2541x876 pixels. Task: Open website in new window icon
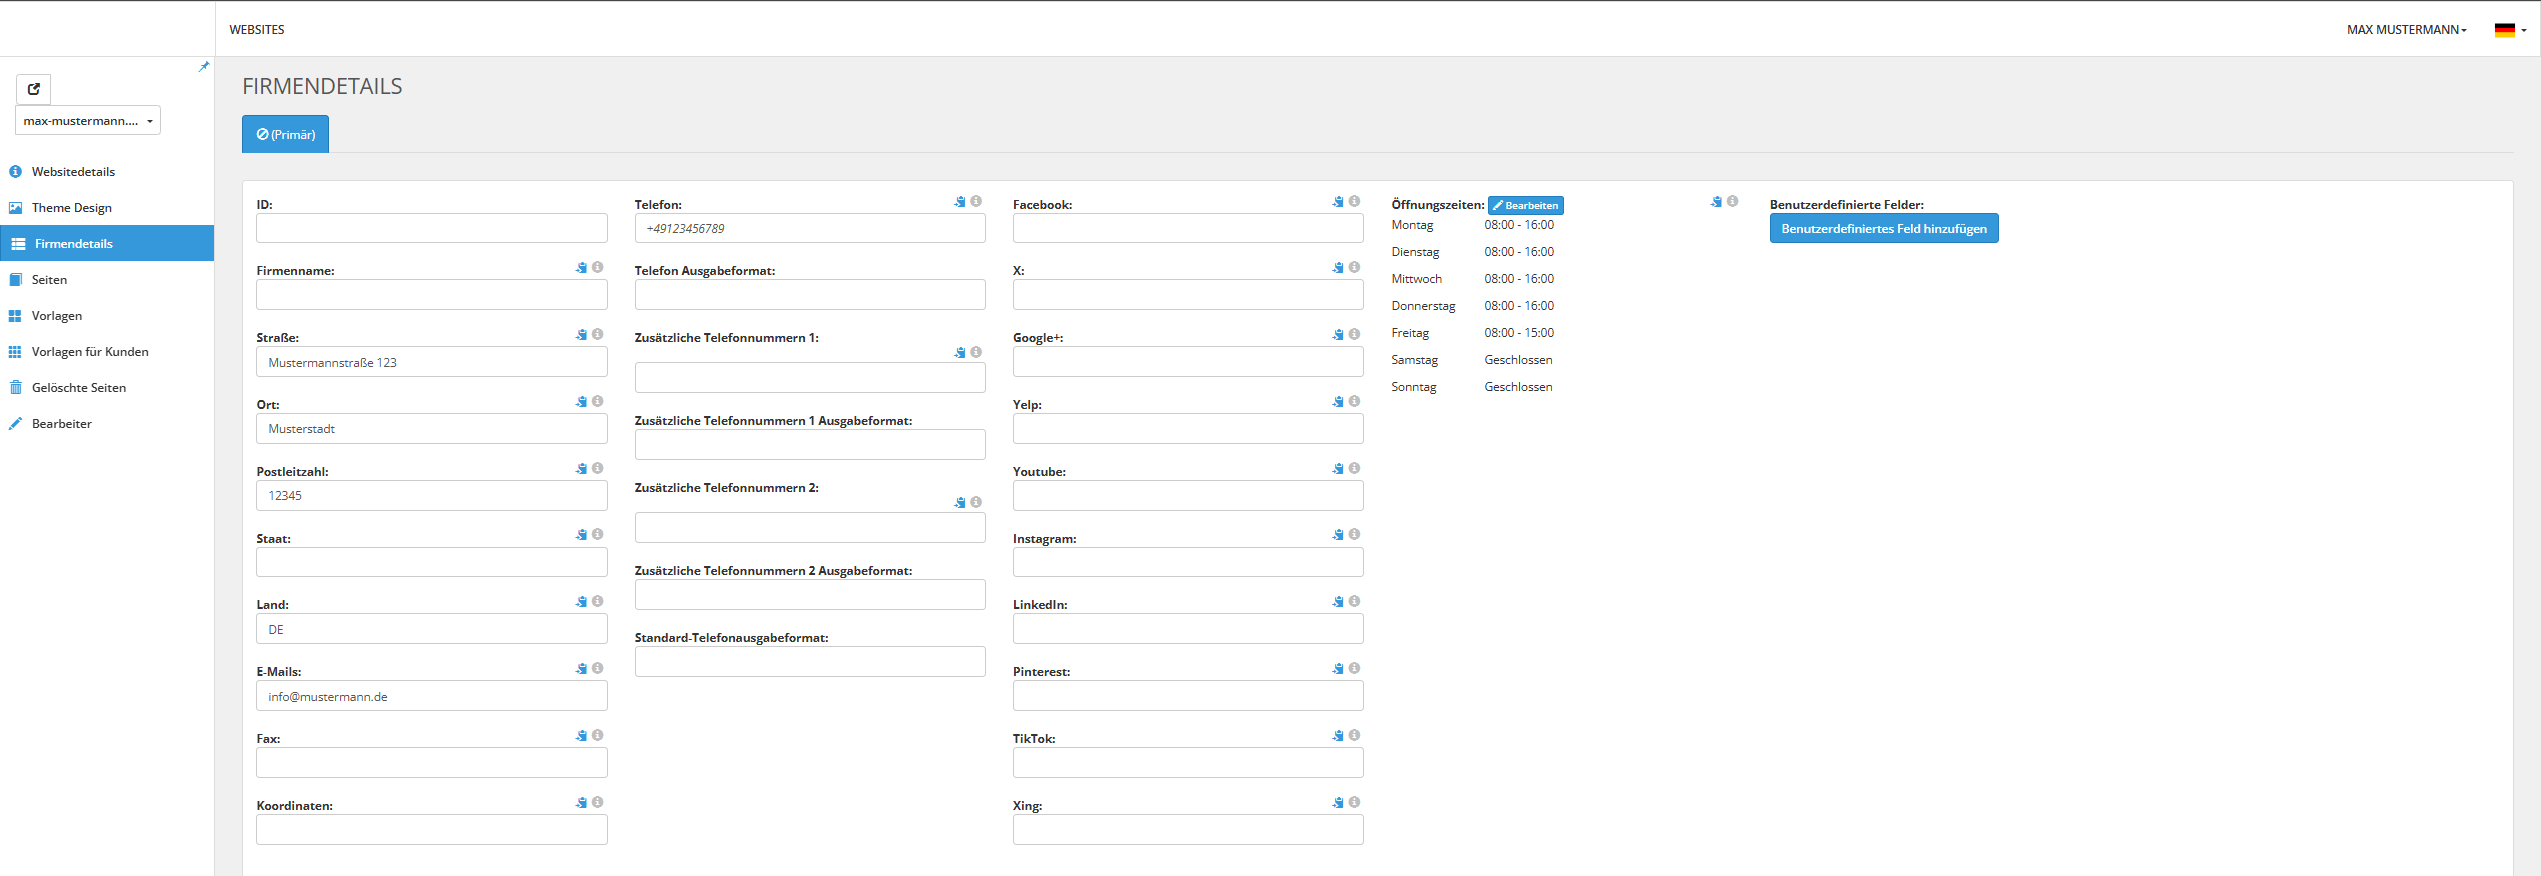coord(34,89)
